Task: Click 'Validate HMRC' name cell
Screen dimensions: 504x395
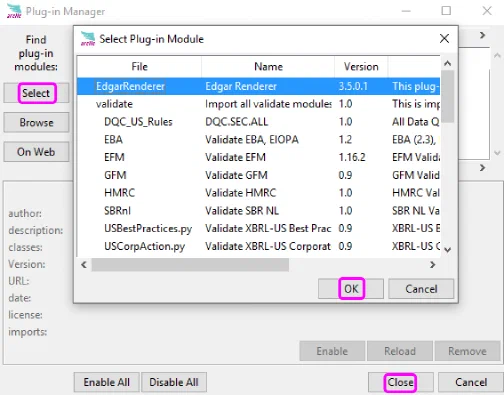Action: pos(241,193)
